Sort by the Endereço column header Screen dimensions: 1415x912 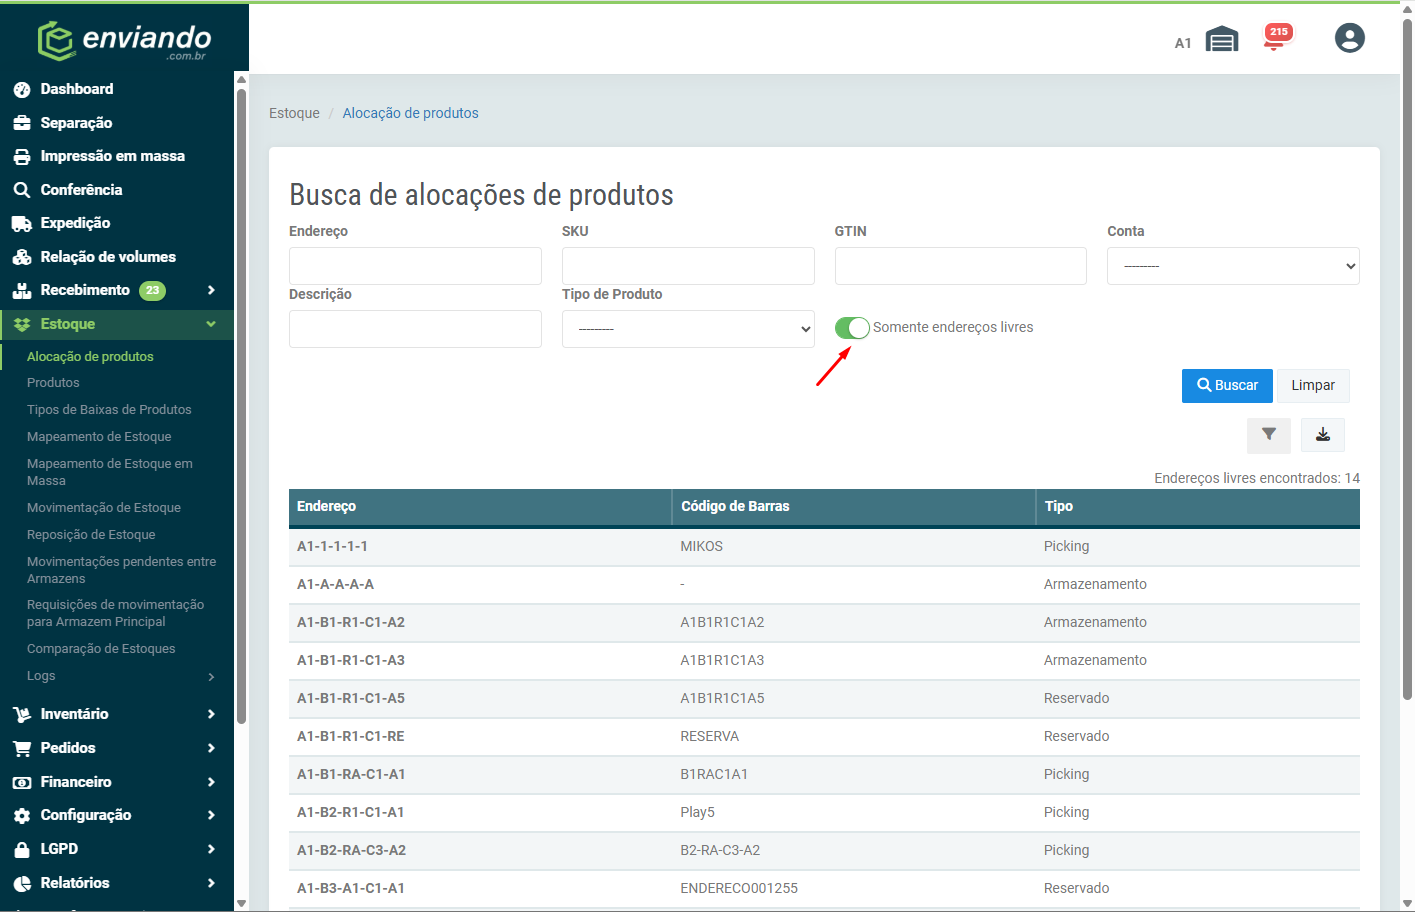480,507
